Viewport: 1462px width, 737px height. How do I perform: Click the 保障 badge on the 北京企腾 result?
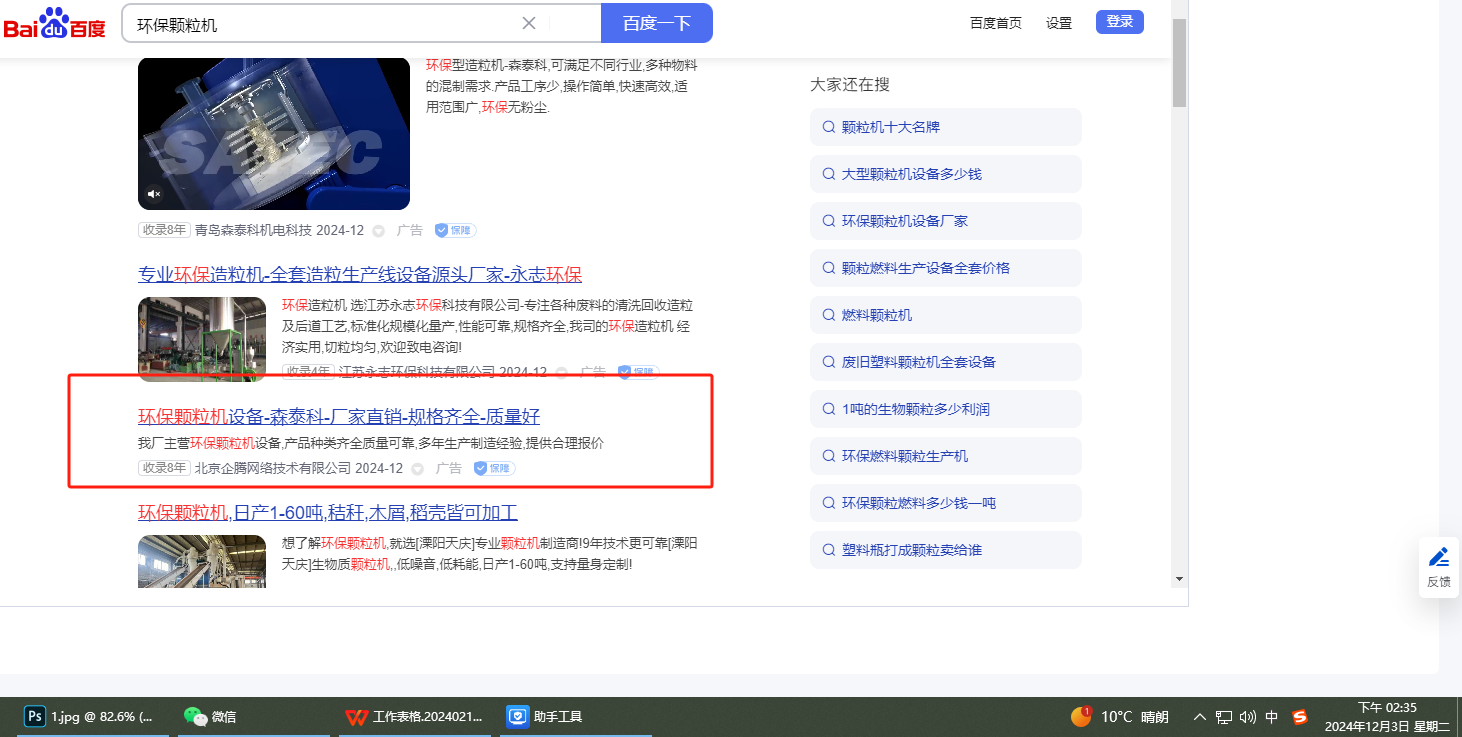pyautogui.click(x=494, y=468)
